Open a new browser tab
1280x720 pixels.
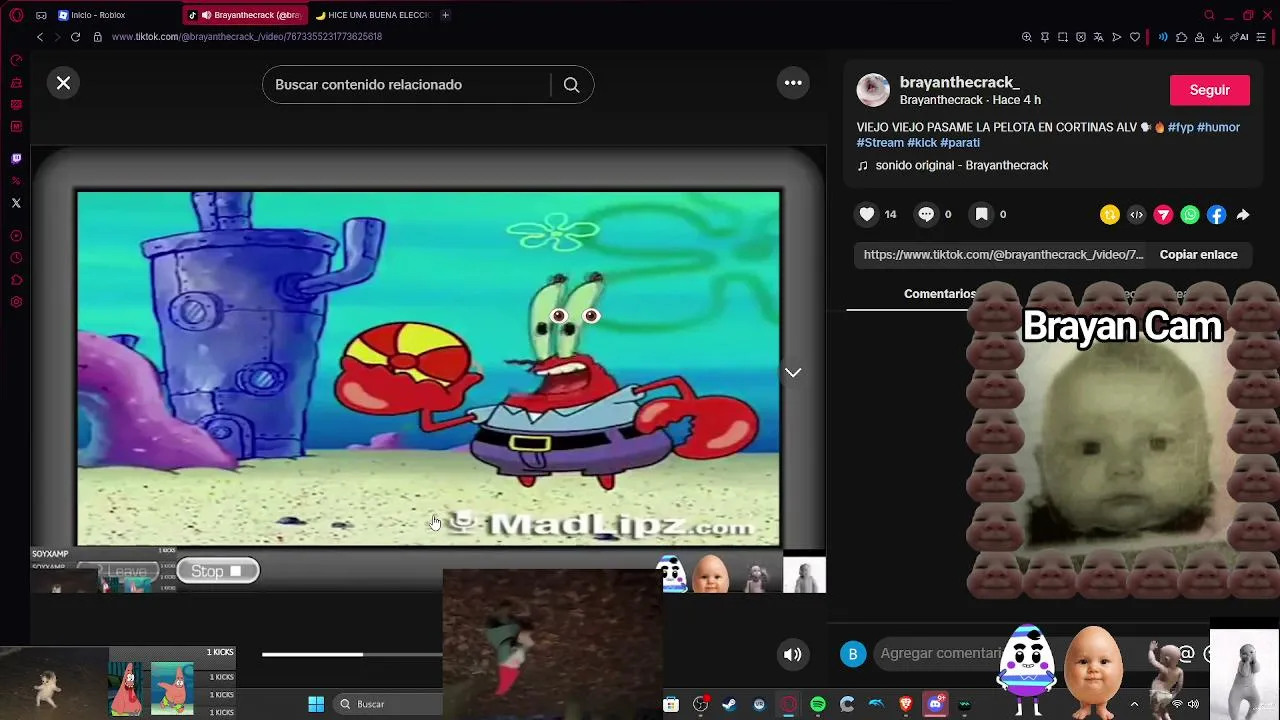coord(445,15)
